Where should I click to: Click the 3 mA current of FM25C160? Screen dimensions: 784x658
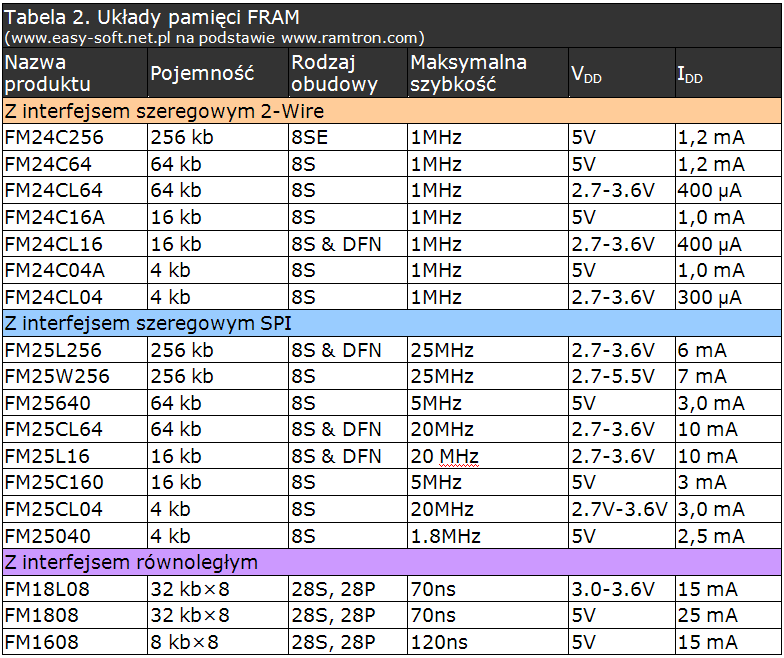coord(728,482)
